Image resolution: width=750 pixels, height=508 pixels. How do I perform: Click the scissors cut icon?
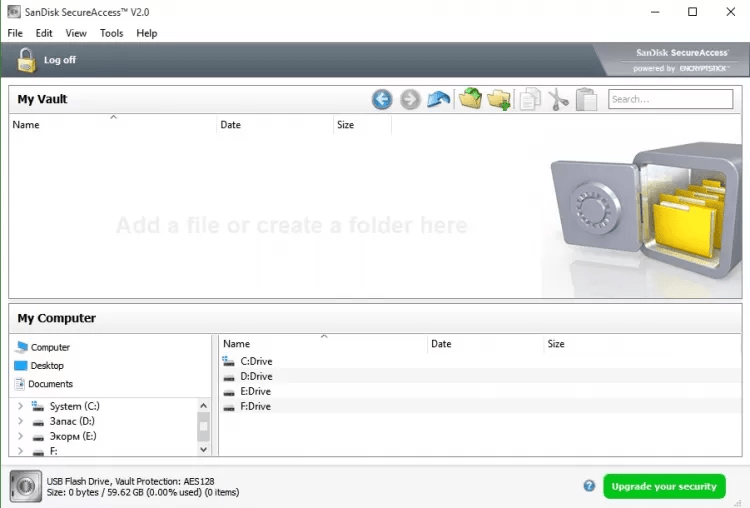click(558, 99)
